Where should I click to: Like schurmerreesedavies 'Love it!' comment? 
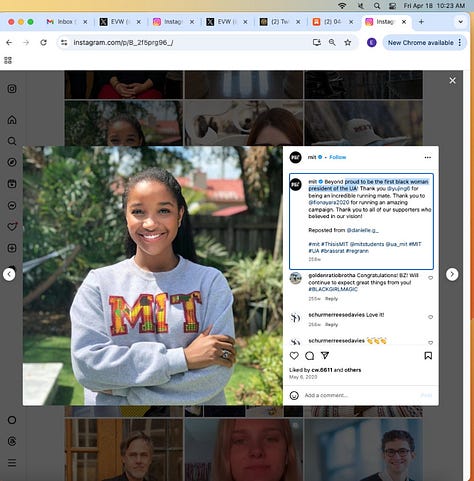(x=430, y=317)
